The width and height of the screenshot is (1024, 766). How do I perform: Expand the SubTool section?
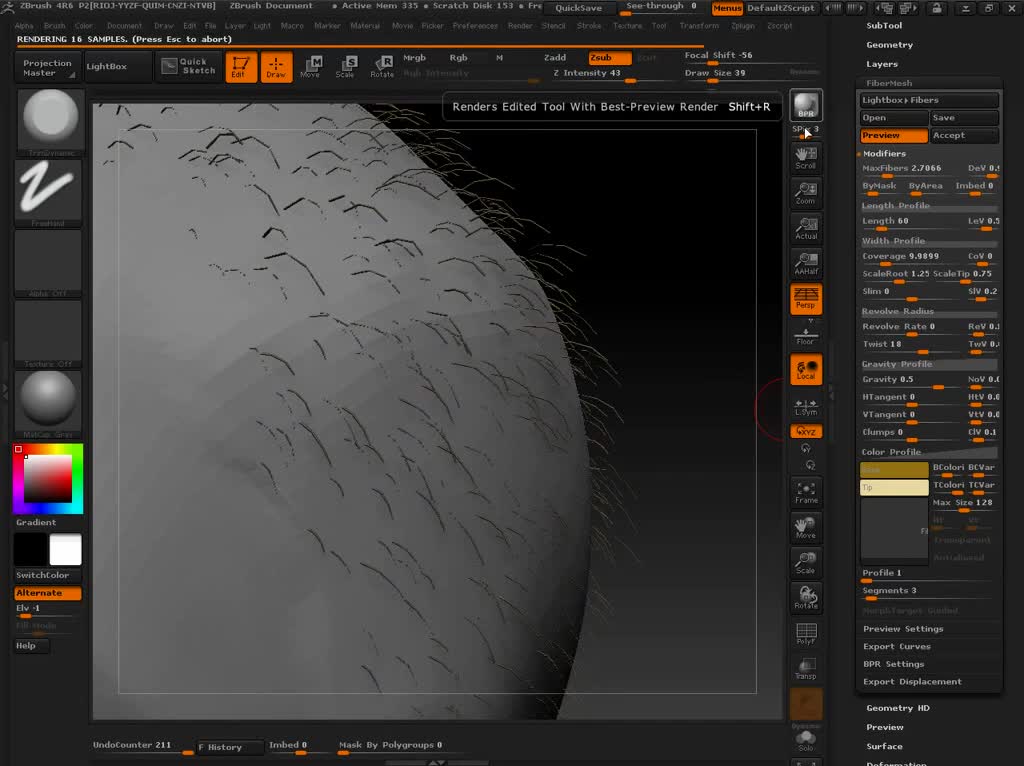[x=884, y=25]
